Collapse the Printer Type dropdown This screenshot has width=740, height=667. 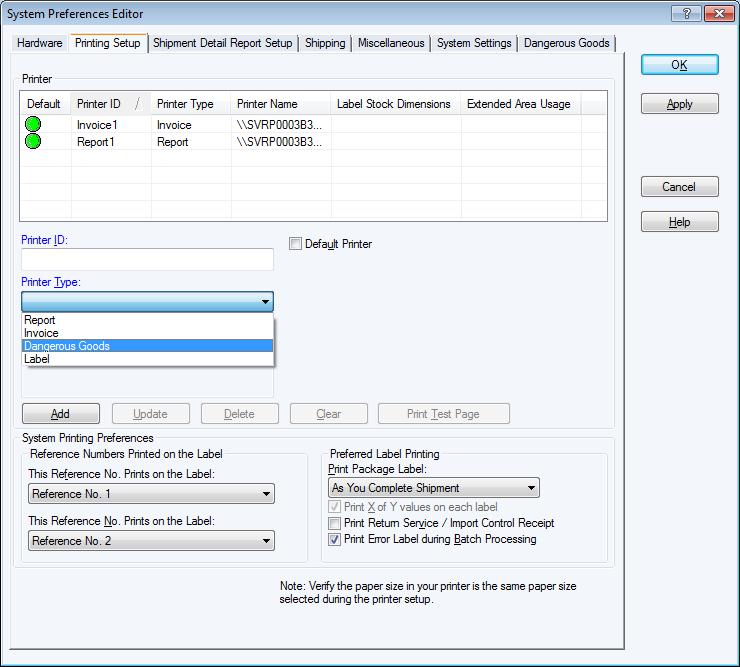pyautogui.click(x=265, y=302)
